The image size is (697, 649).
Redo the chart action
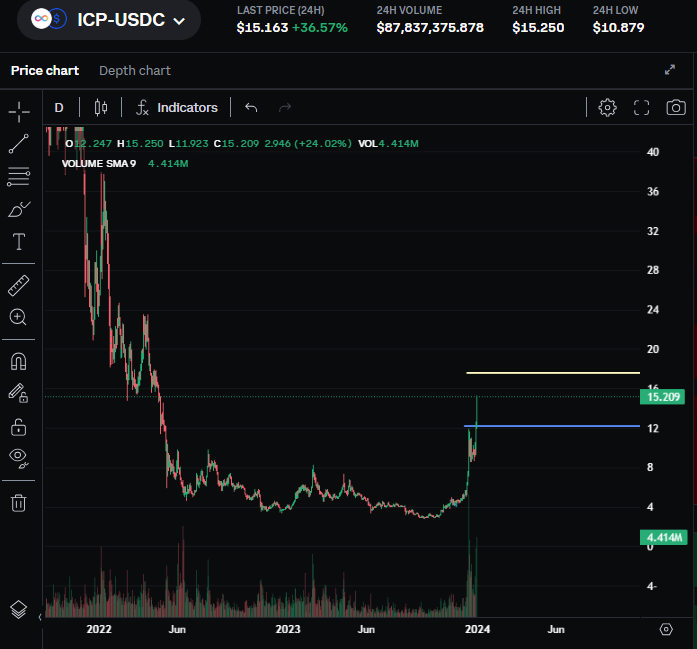pos(284,108)
